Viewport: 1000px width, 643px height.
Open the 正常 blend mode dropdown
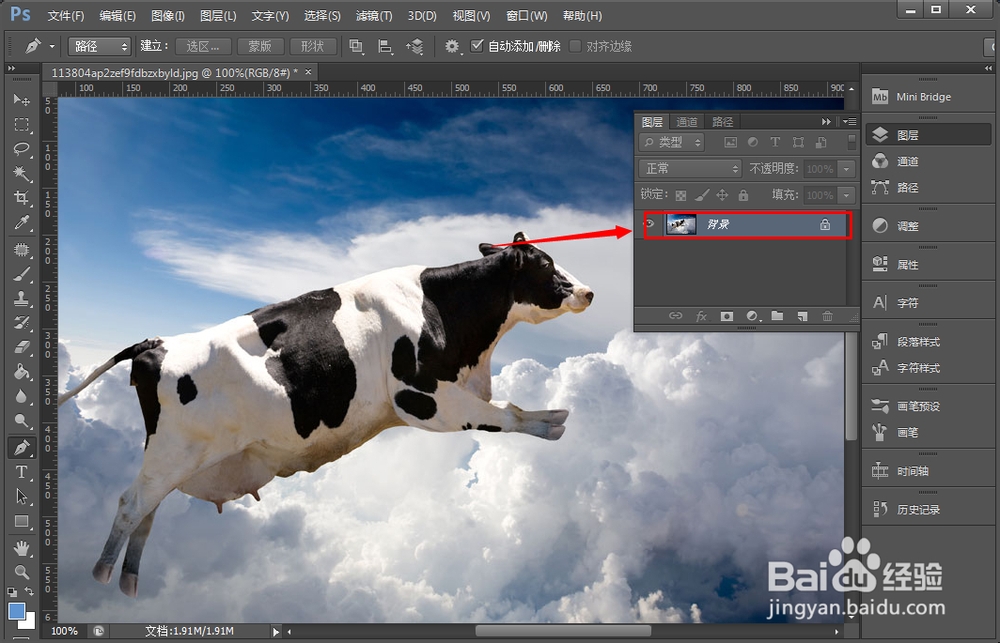pyautogui.click(x=689, y=168)
